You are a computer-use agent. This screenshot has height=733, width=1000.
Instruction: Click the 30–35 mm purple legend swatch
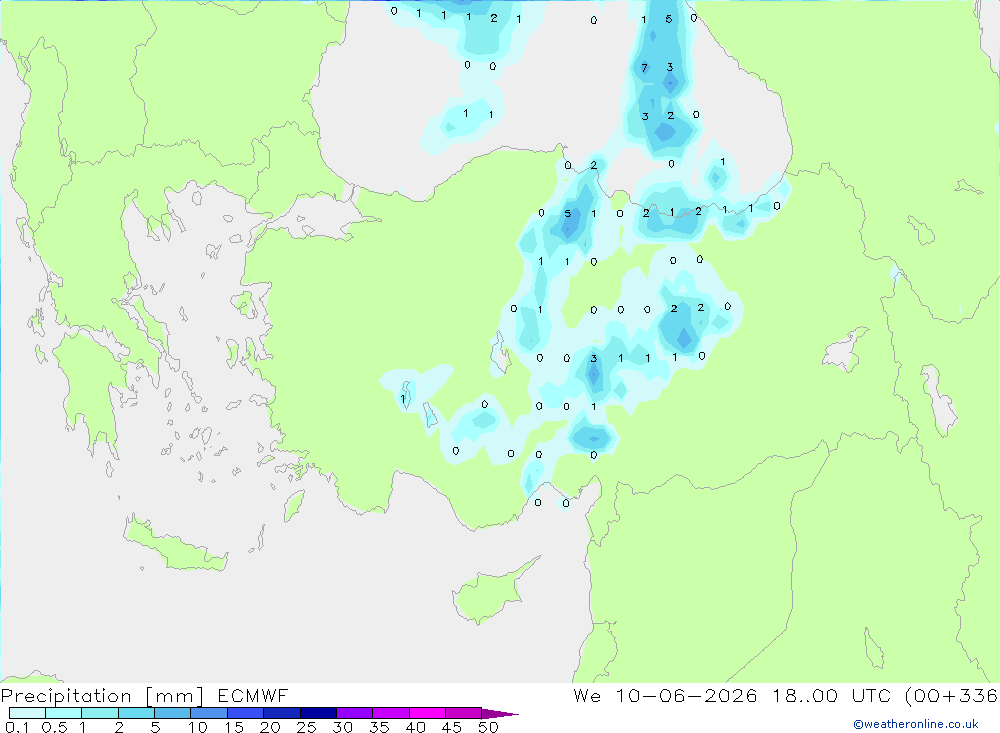click(x=354, y=713)
